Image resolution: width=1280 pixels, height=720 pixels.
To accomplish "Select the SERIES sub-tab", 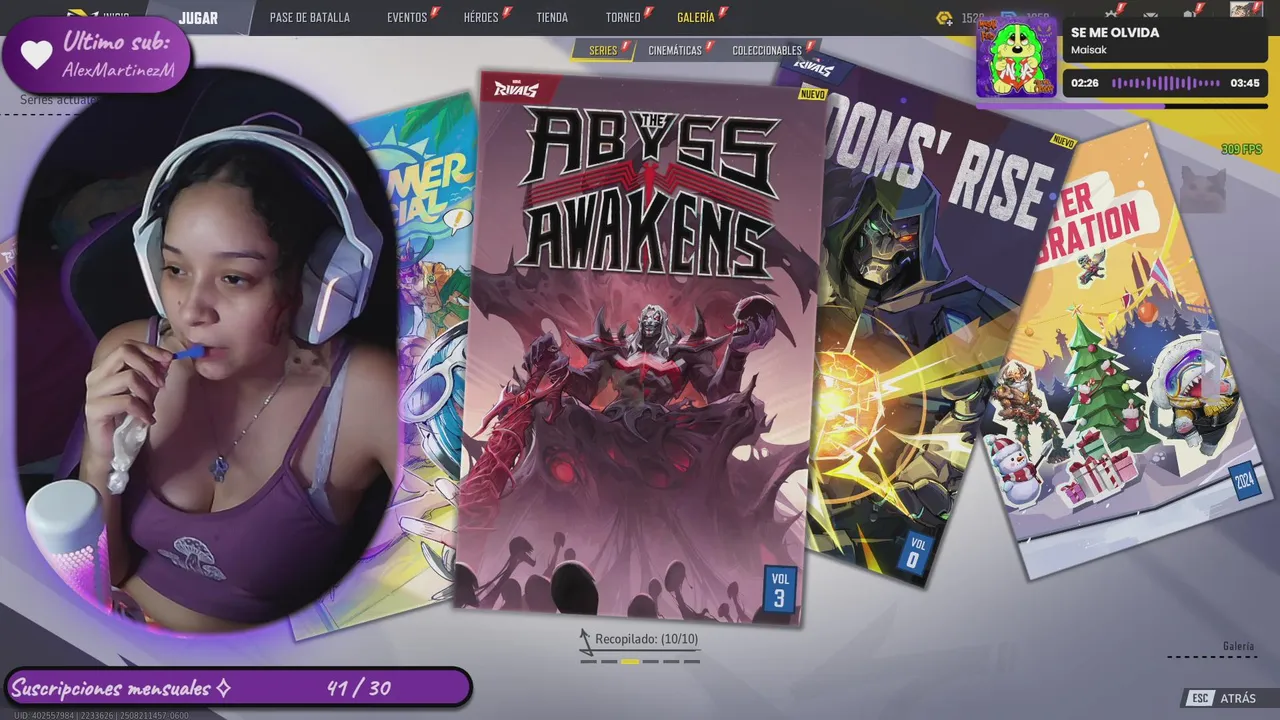I will 605,50.
